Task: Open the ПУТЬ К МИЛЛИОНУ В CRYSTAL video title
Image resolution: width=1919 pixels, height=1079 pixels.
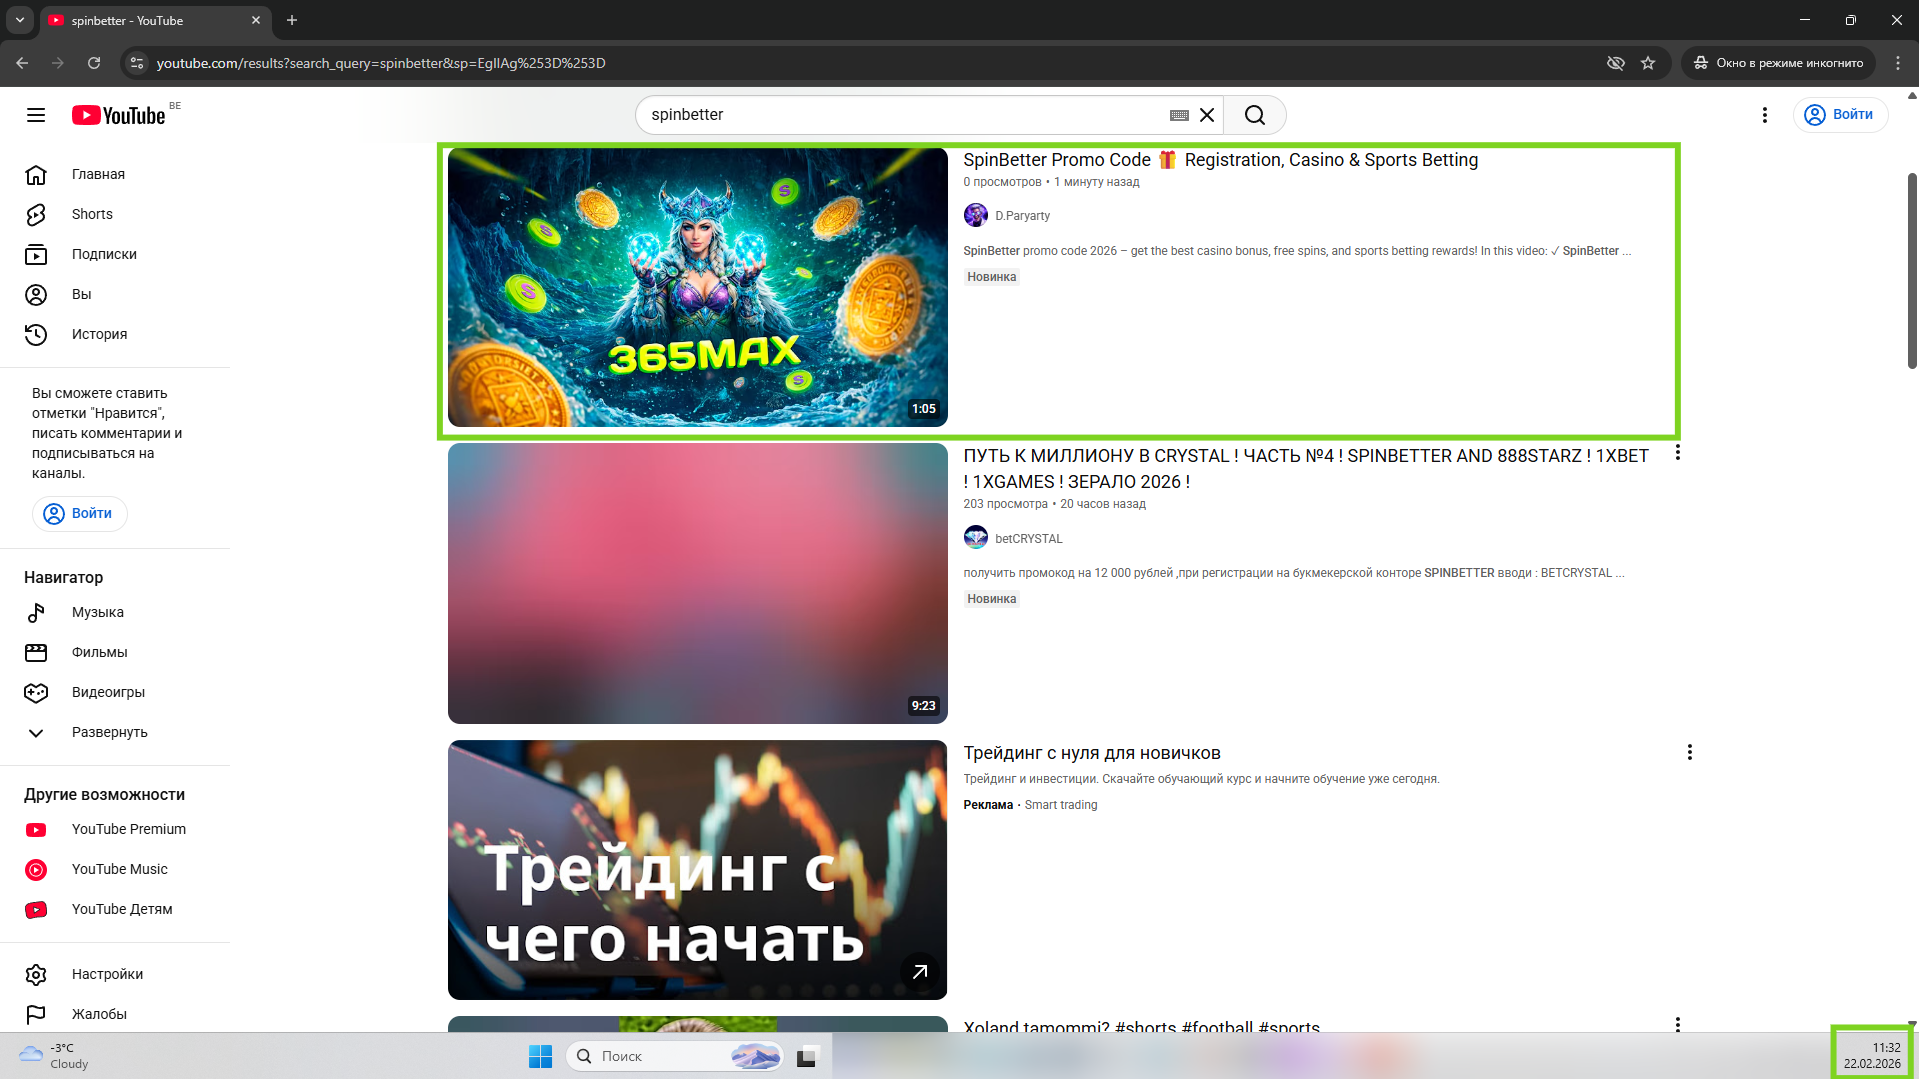Action: (x=1306, y=468)
